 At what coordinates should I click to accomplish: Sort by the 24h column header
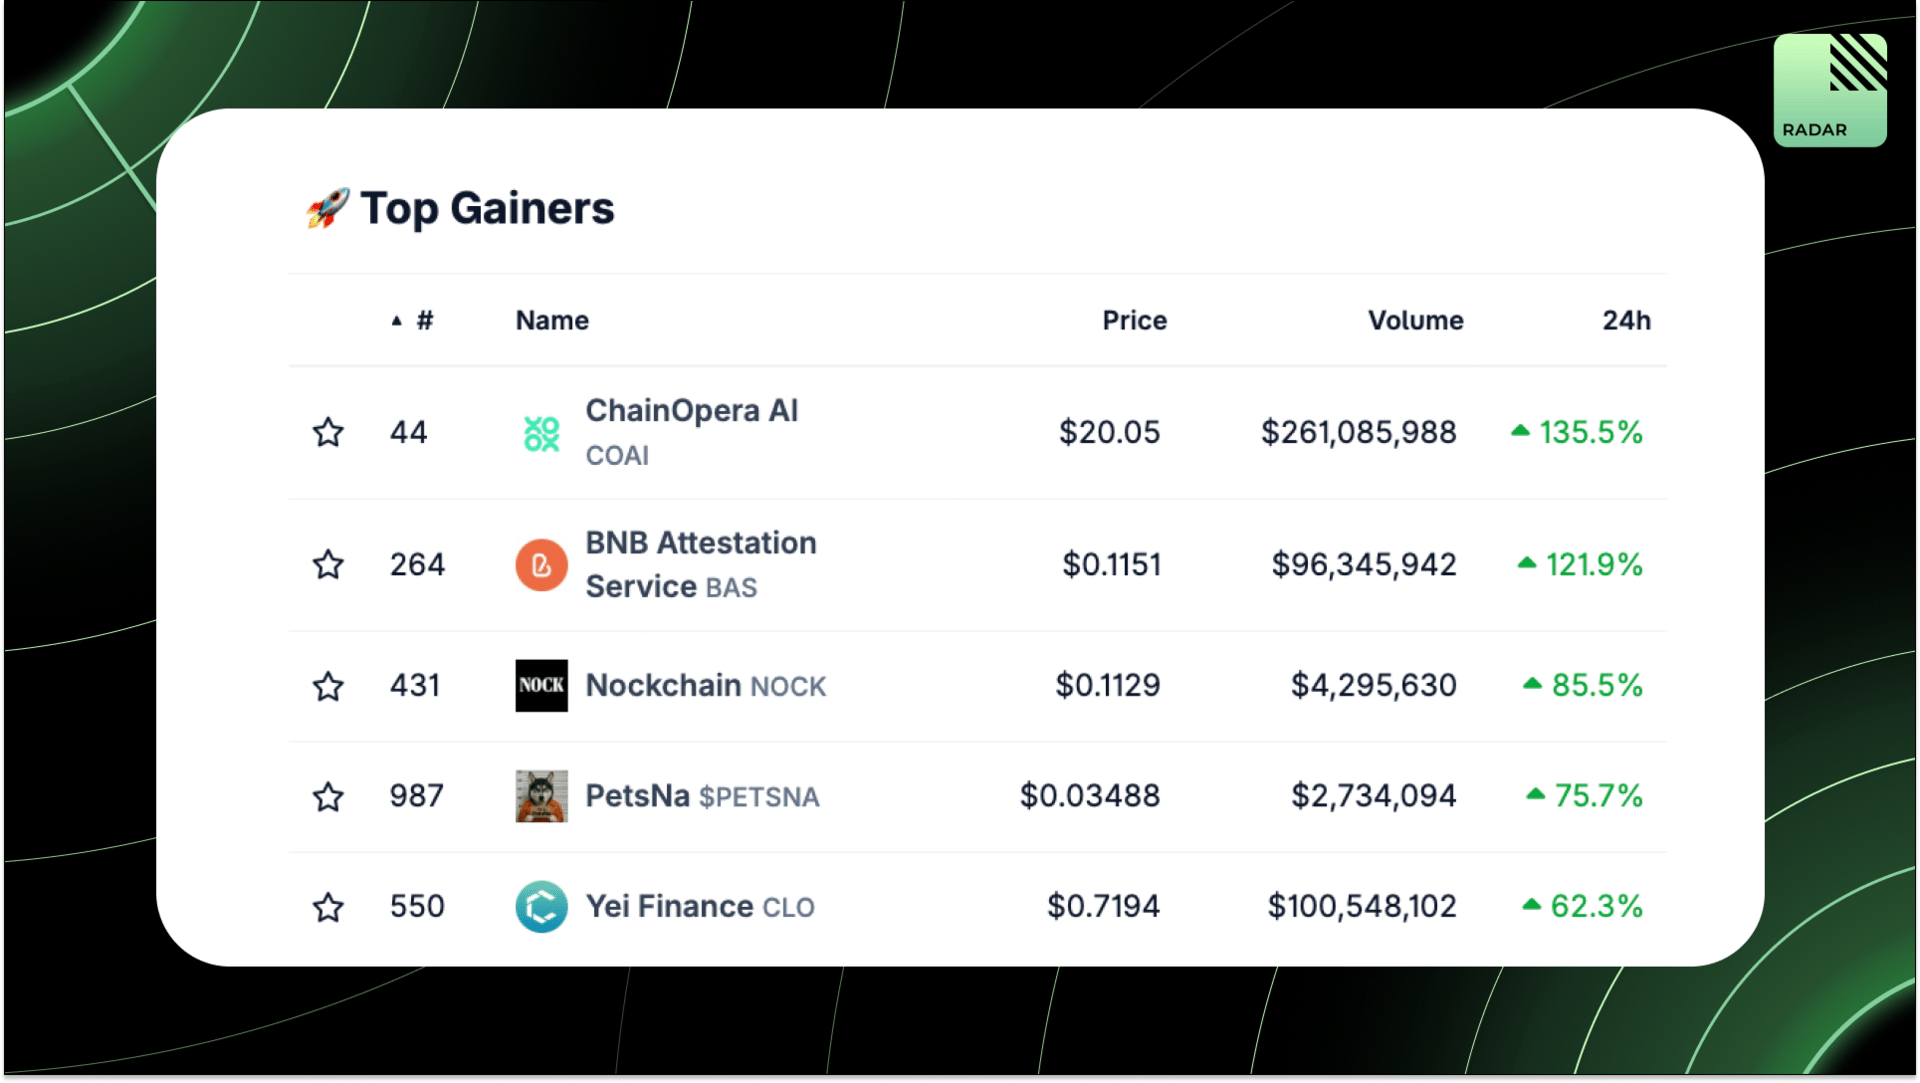tap(1626, 320)
